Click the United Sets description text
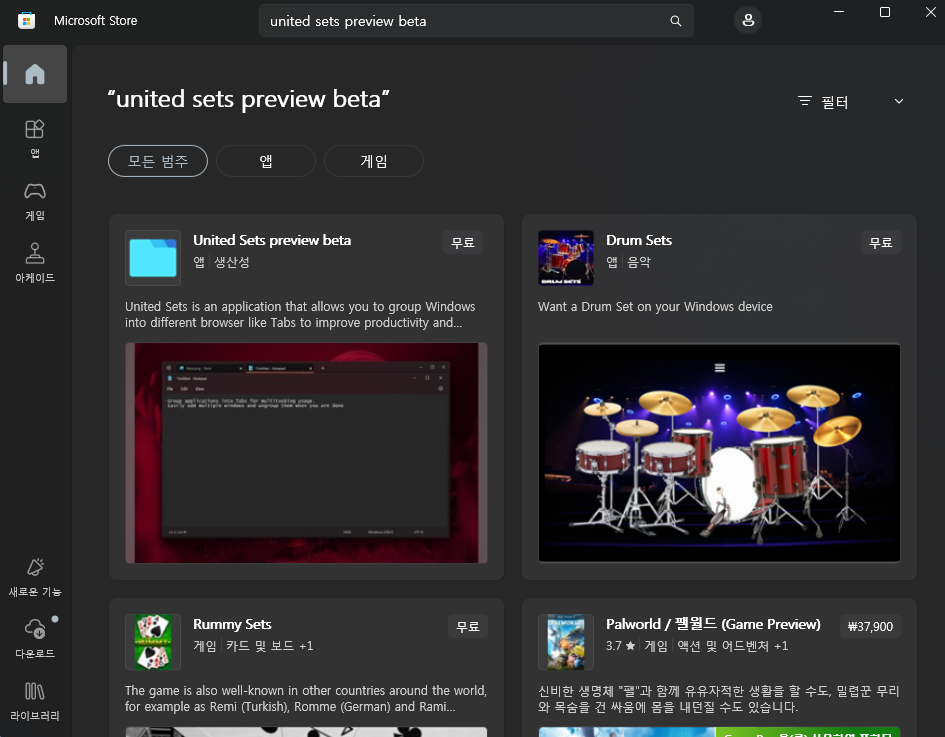Image resolution: width=945 pixels, height=737 pixels. [x=300, y=315]
